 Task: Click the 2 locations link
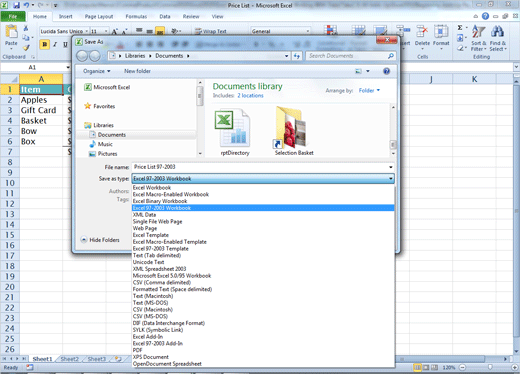pyautogui.click(x=250, y=96)
